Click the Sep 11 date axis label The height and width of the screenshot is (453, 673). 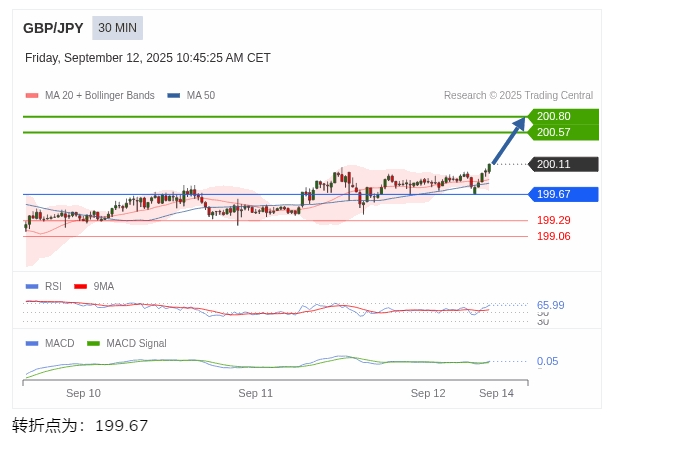[x=255, y=393]
